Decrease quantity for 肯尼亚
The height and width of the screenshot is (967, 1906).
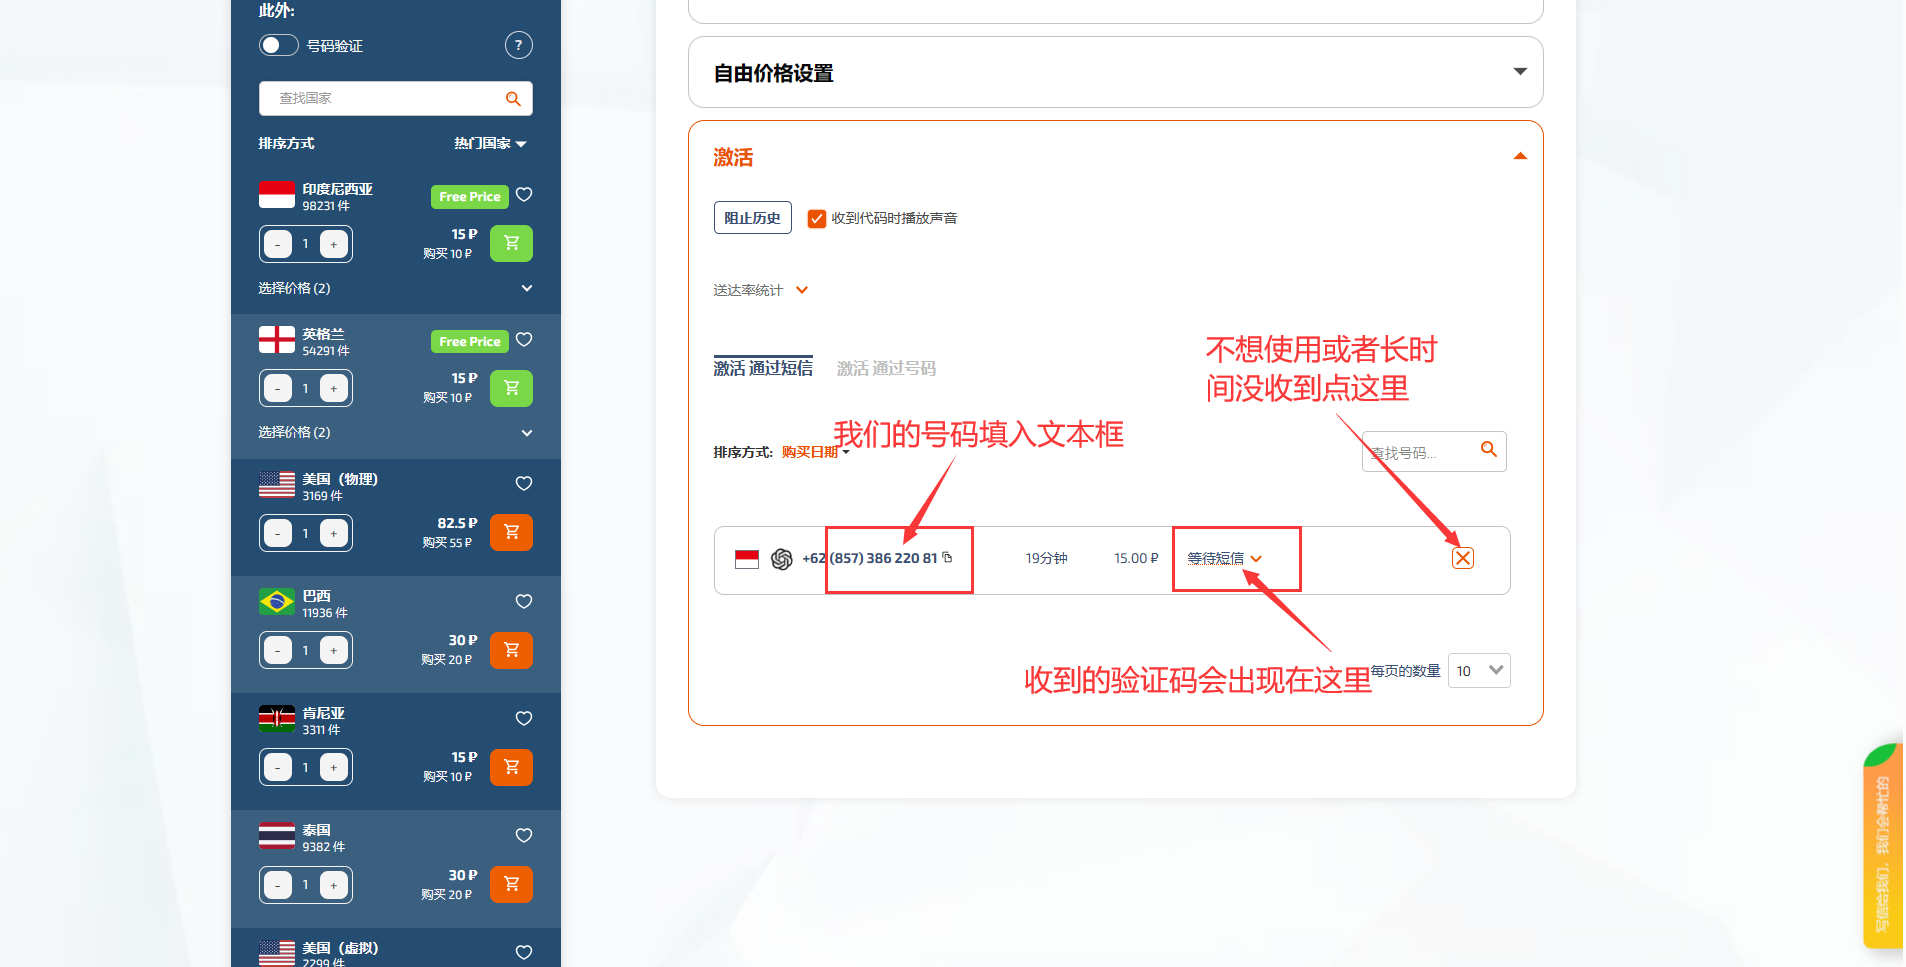(278, 767)
